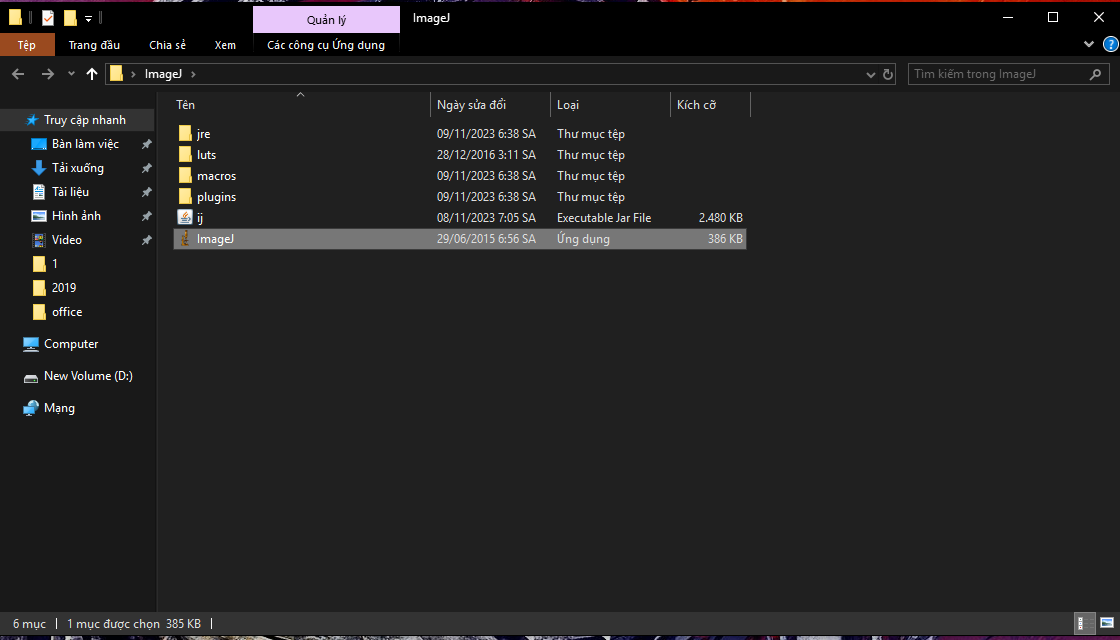Click the New folder quick access icon
The width and height of the screenshot is (1120, 640).
(69, 18)
